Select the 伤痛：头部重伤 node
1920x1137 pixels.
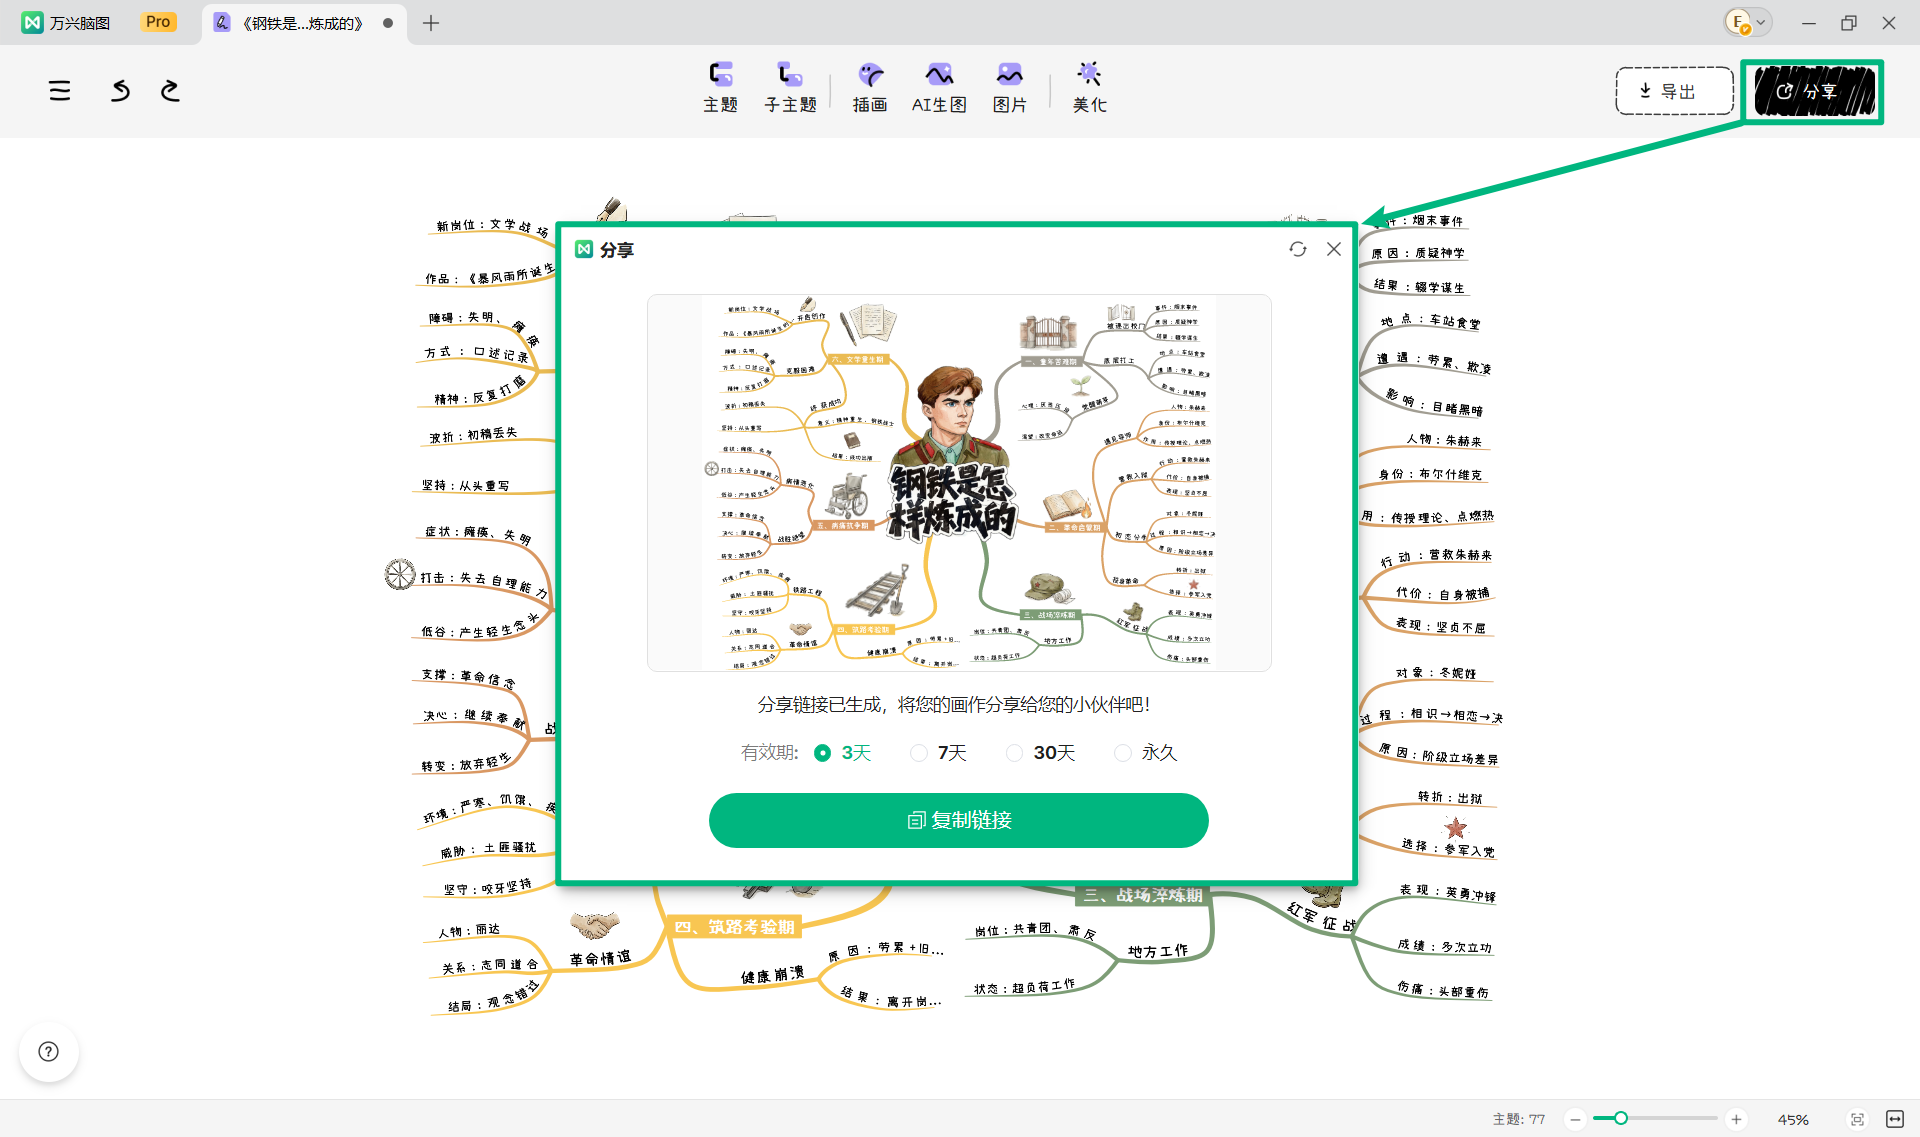[x=1443, y=989]
